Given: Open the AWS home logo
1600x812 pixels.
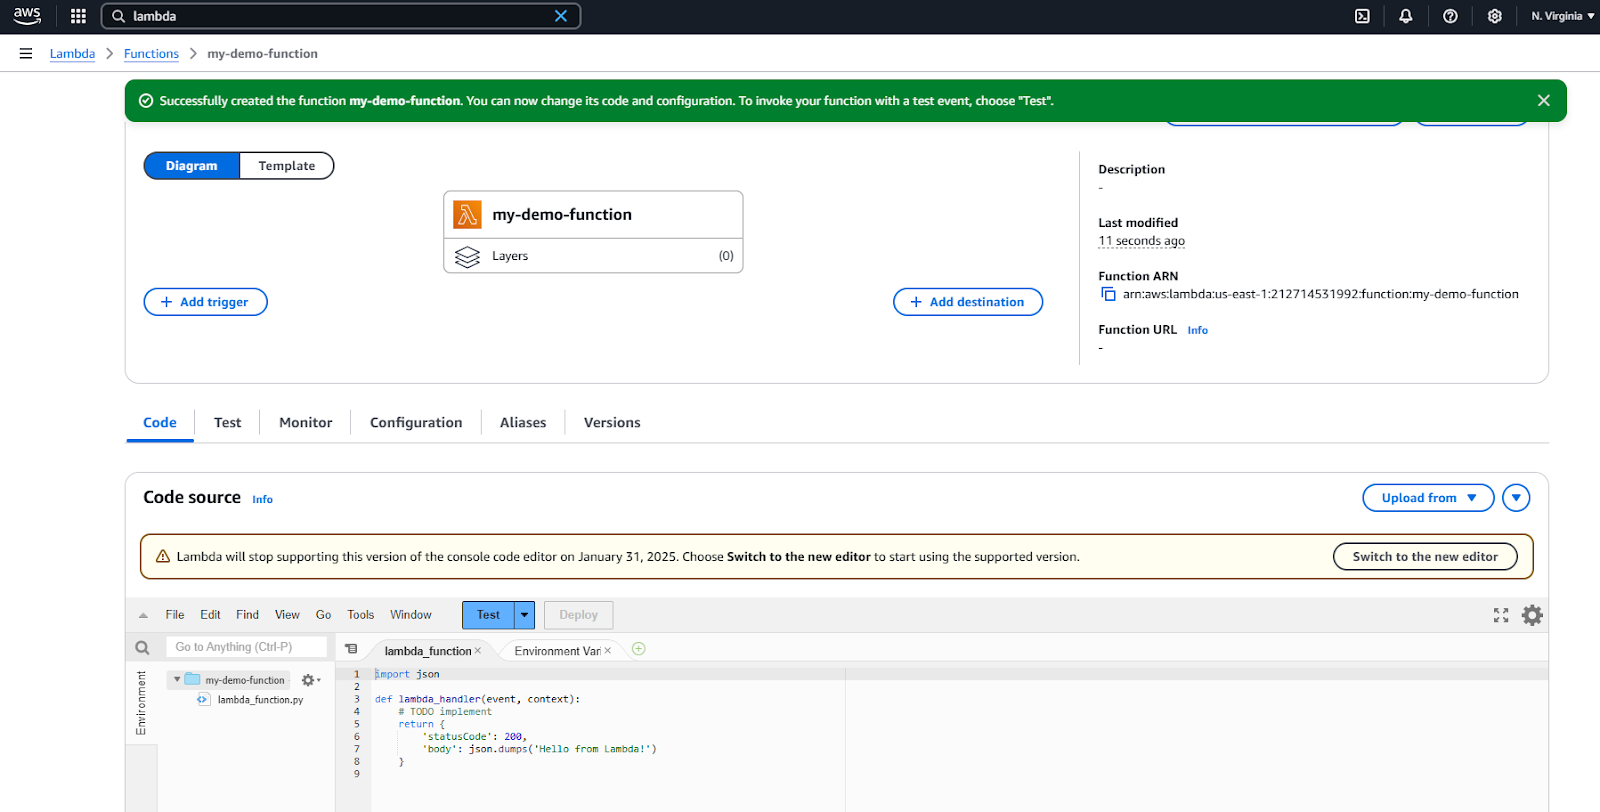Looking at the screenshot, I should (27, 16).
